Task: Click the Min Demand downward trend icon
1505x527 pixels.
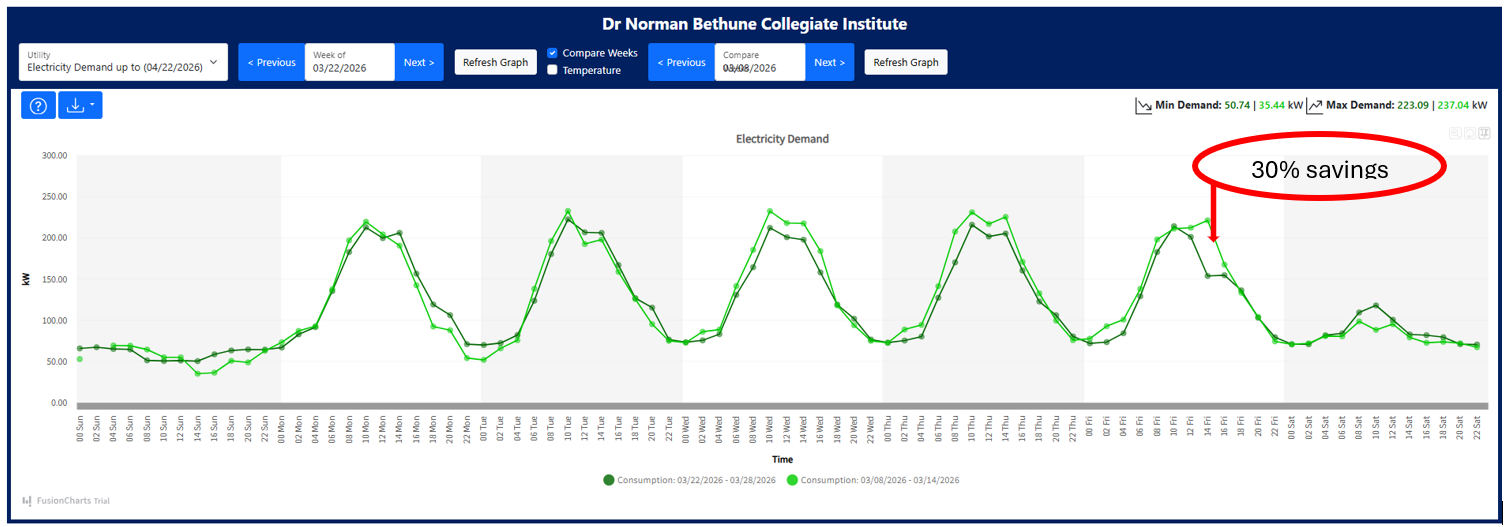Action: (1143, 105)
